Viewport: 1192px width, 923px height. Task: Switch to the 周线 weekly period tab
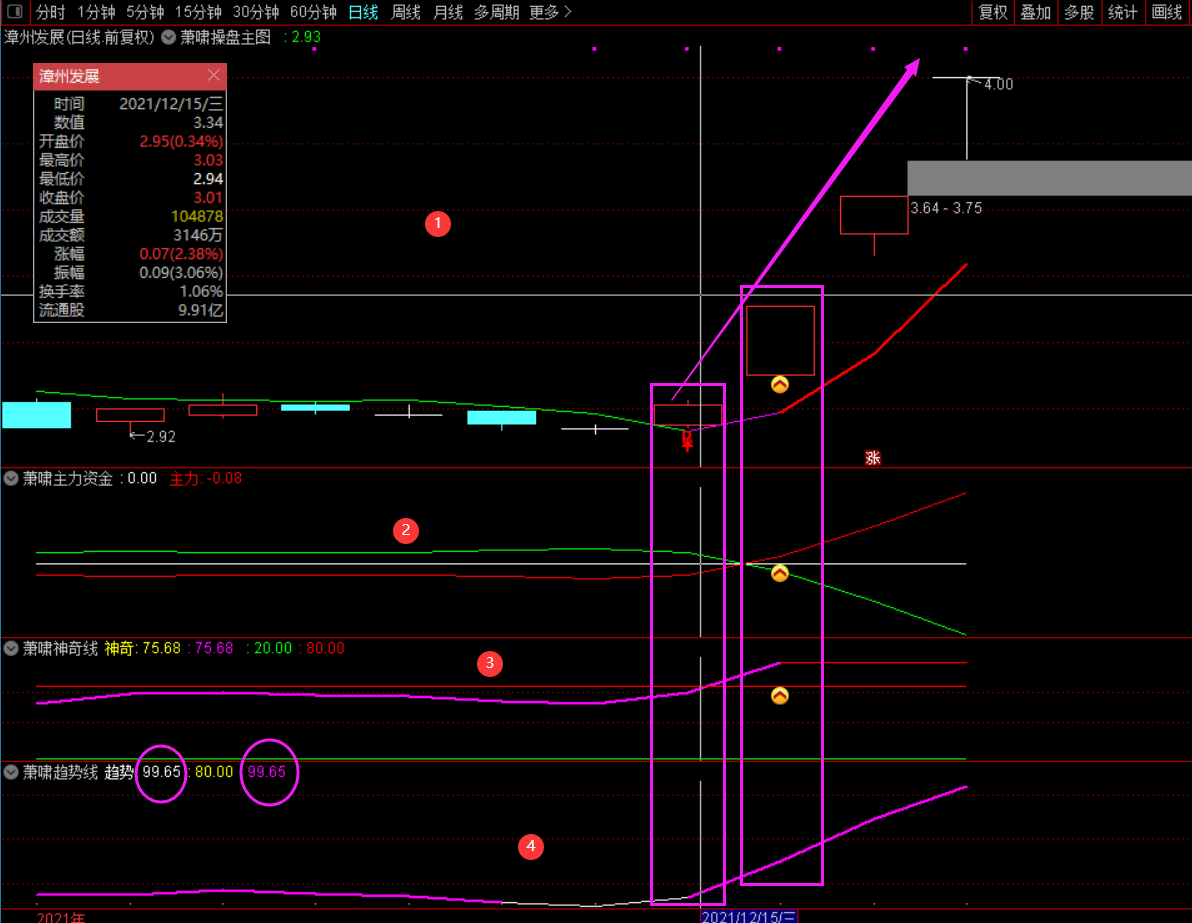click(405, 12)
